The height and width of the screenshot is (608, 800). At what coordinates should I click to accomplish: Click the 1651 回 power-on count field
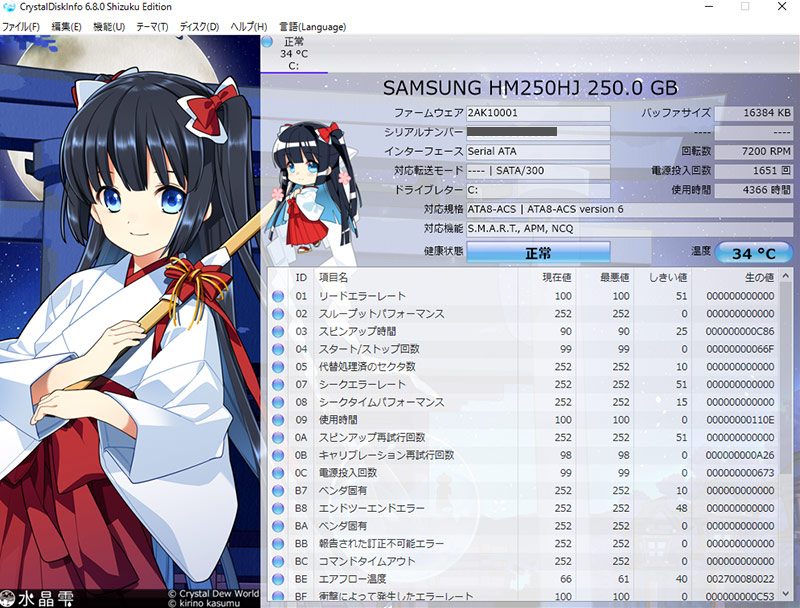point(754,171)
